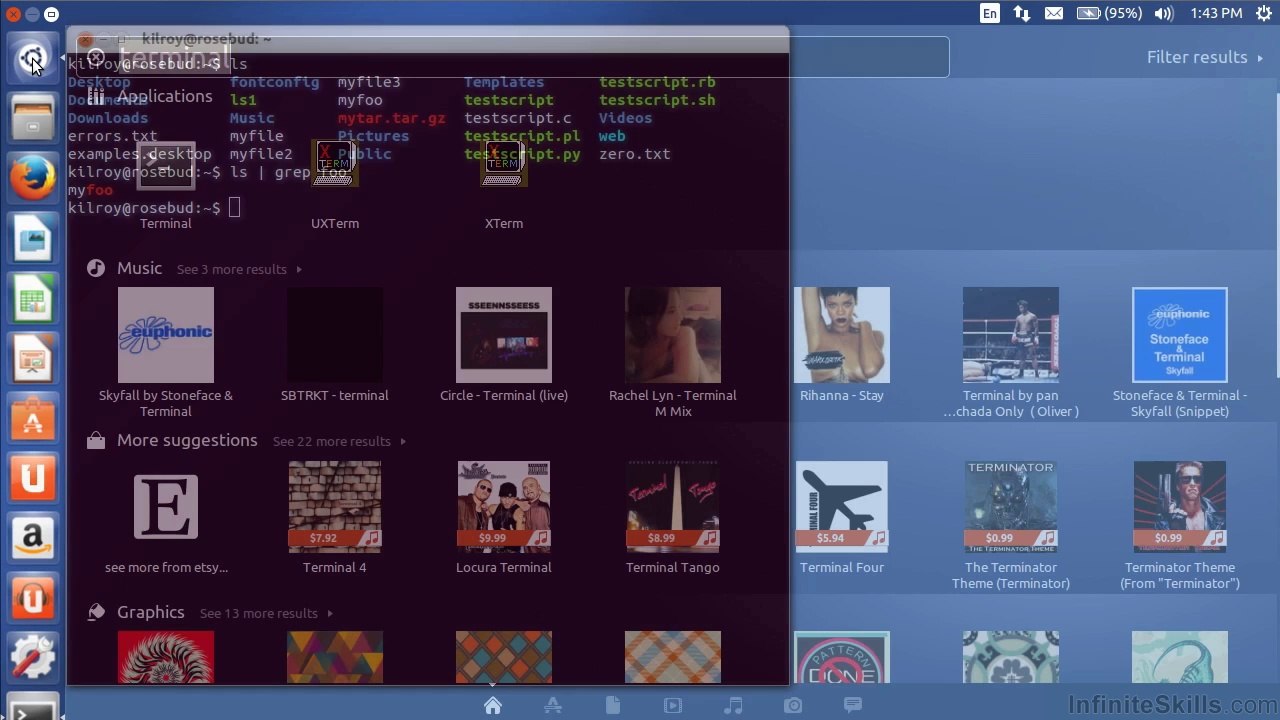Switch to the Files lens
Viewport: 1280px width, 720px height.
coord(613,705)
